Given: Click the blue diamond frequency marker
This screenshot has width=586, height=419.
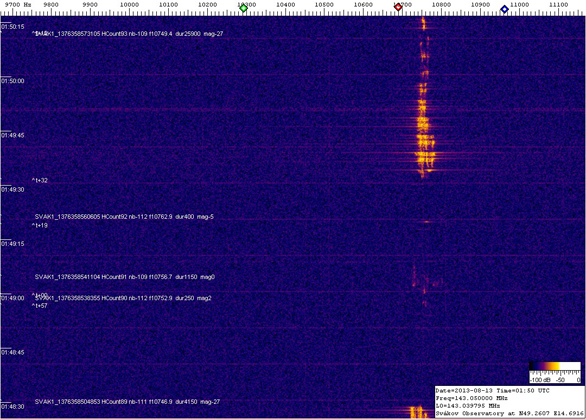Looking at the screenshot, I should pyautogui.click(x=504, y=9).
